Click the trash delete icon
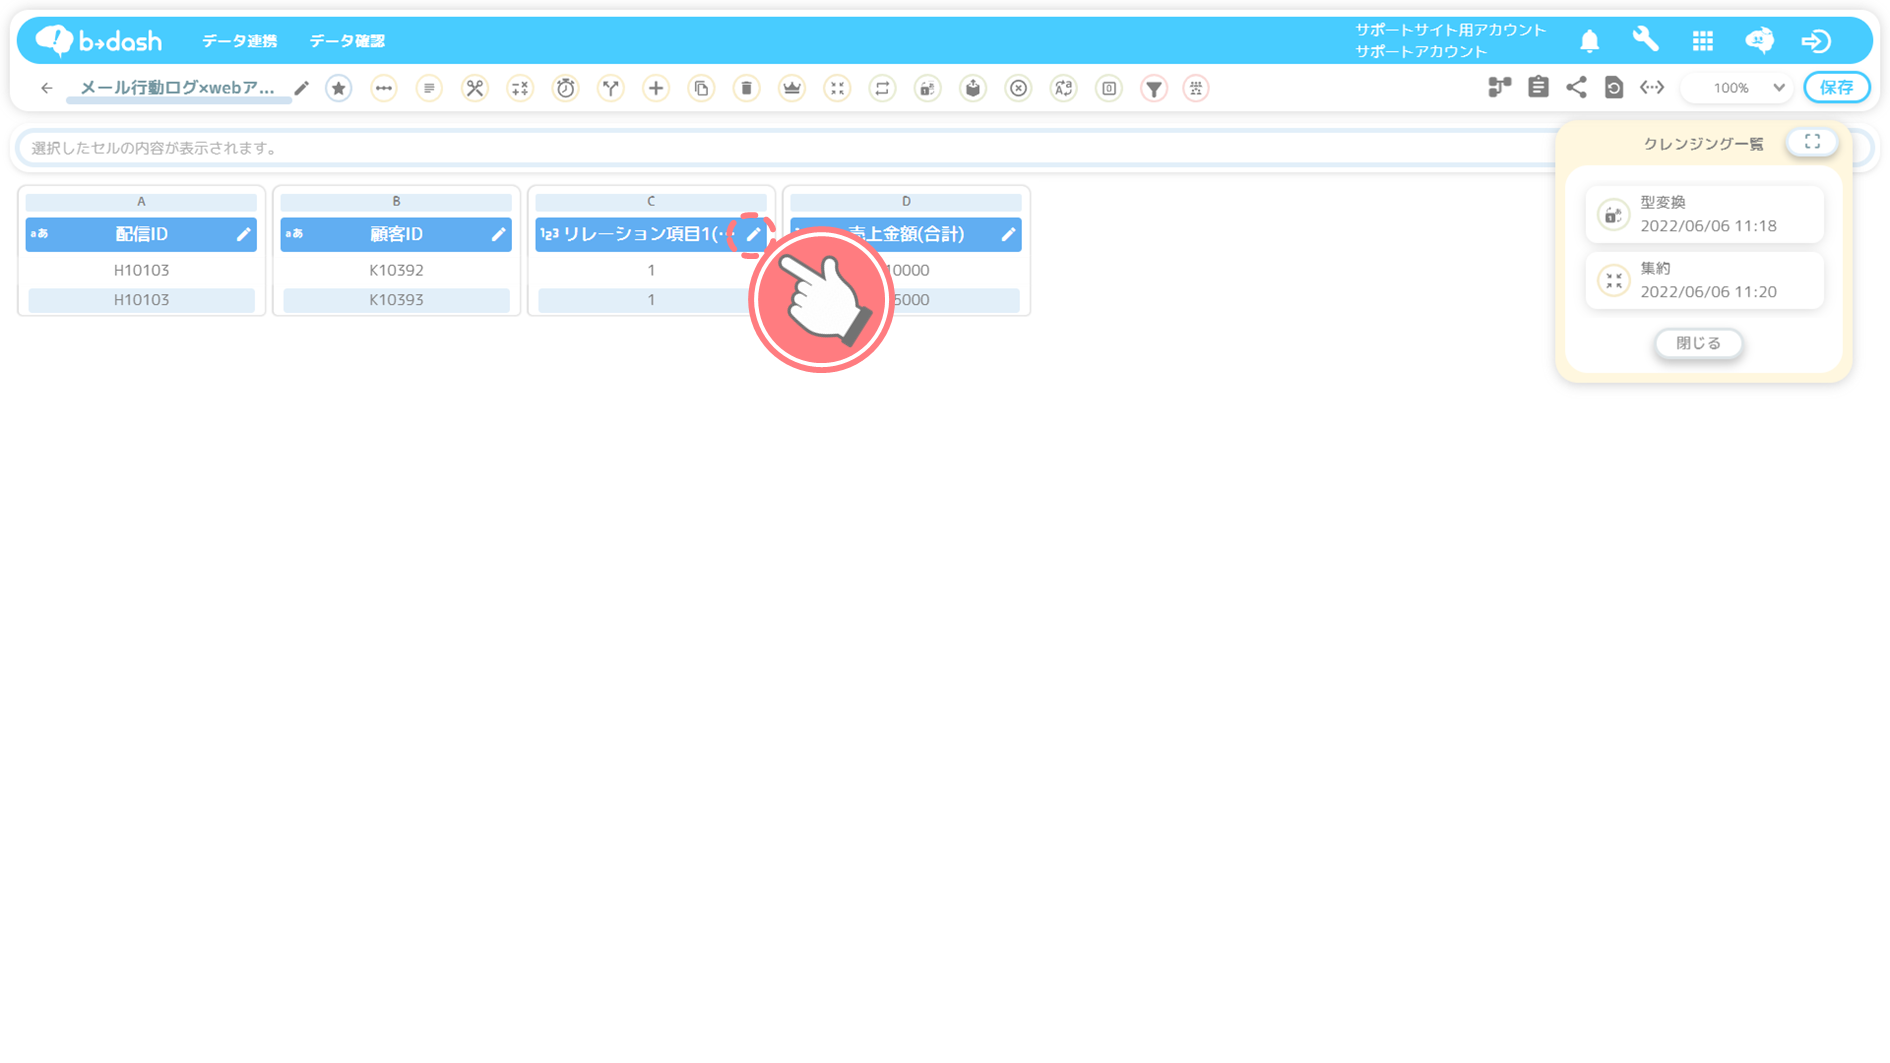The height and width of the screenshot is (1063, 1890). point(747,88)
